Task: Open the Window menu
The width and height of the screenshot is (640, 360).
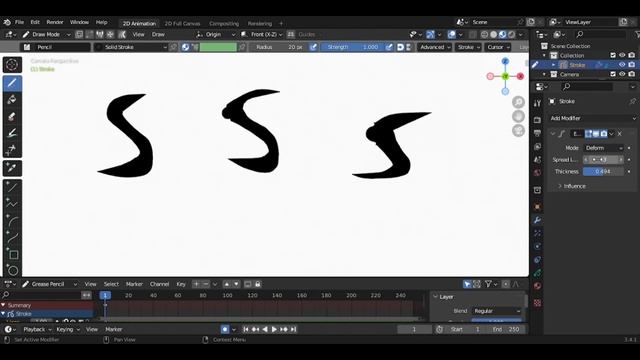Action: click(79, 22)
